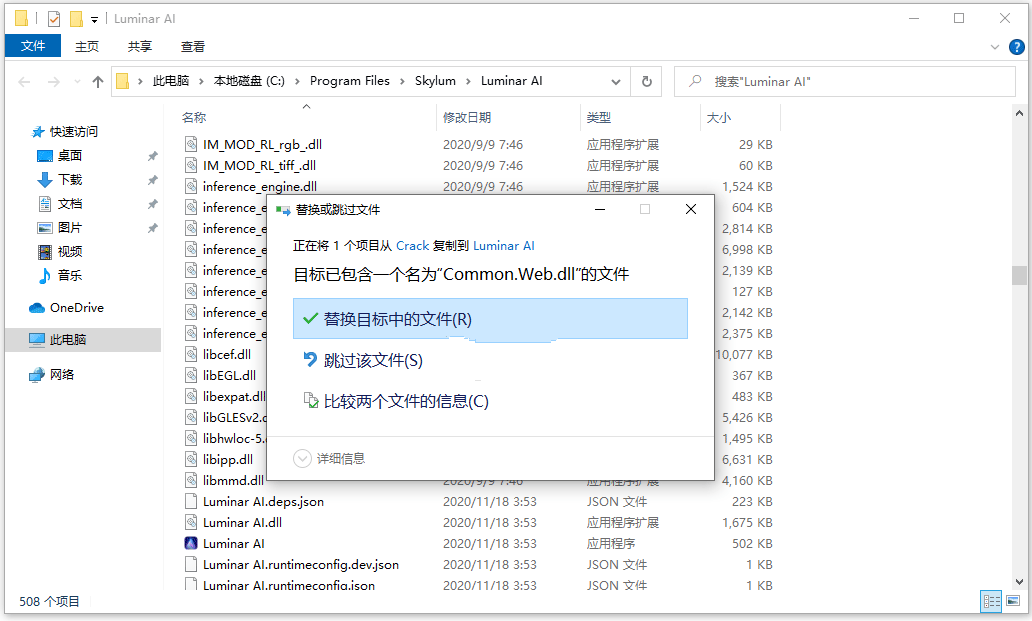This screenshot has width=1032, height=621.
Task: Click the pin icon next to 文档
Action: (x=153, y=204)
